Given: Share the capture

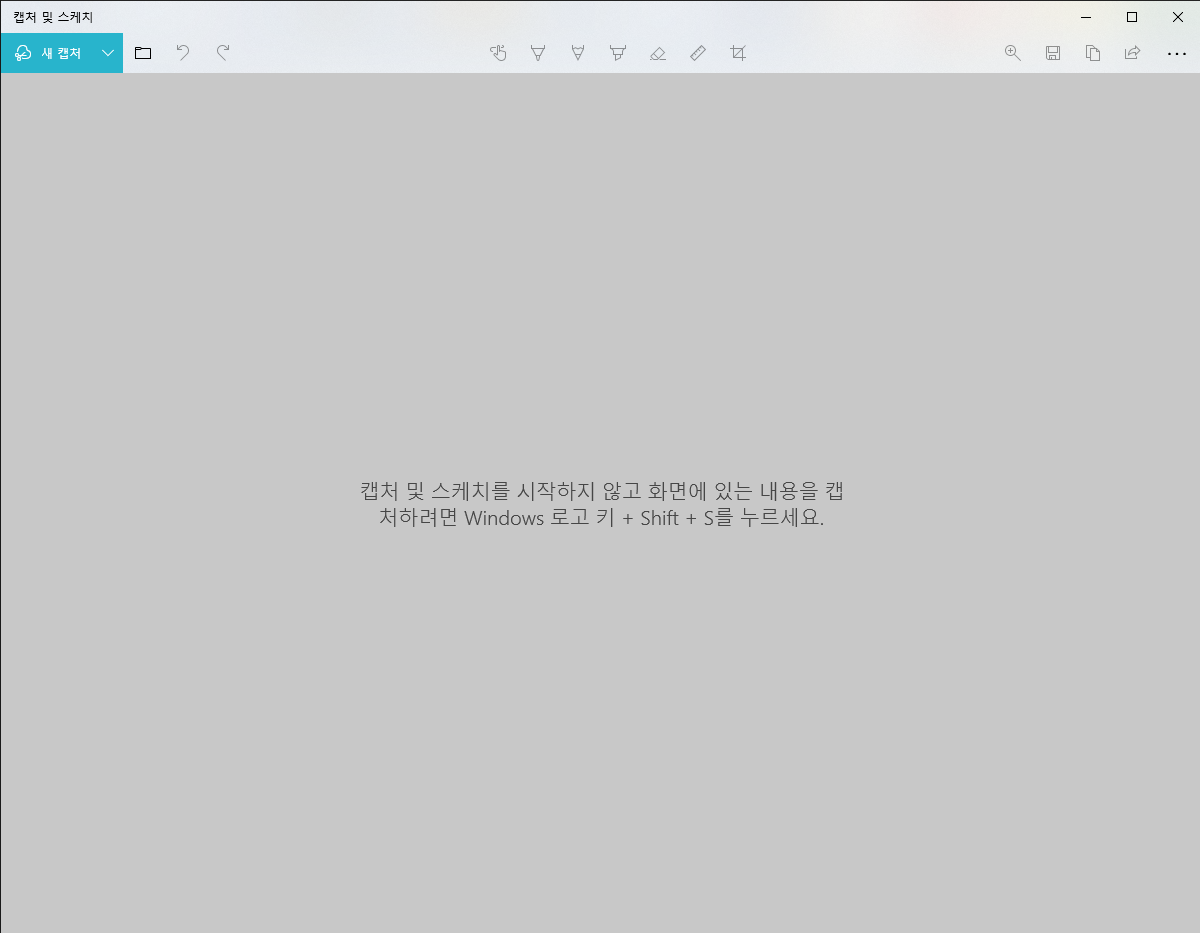Looking at the screenshot, I should [x=1133, y=53].
